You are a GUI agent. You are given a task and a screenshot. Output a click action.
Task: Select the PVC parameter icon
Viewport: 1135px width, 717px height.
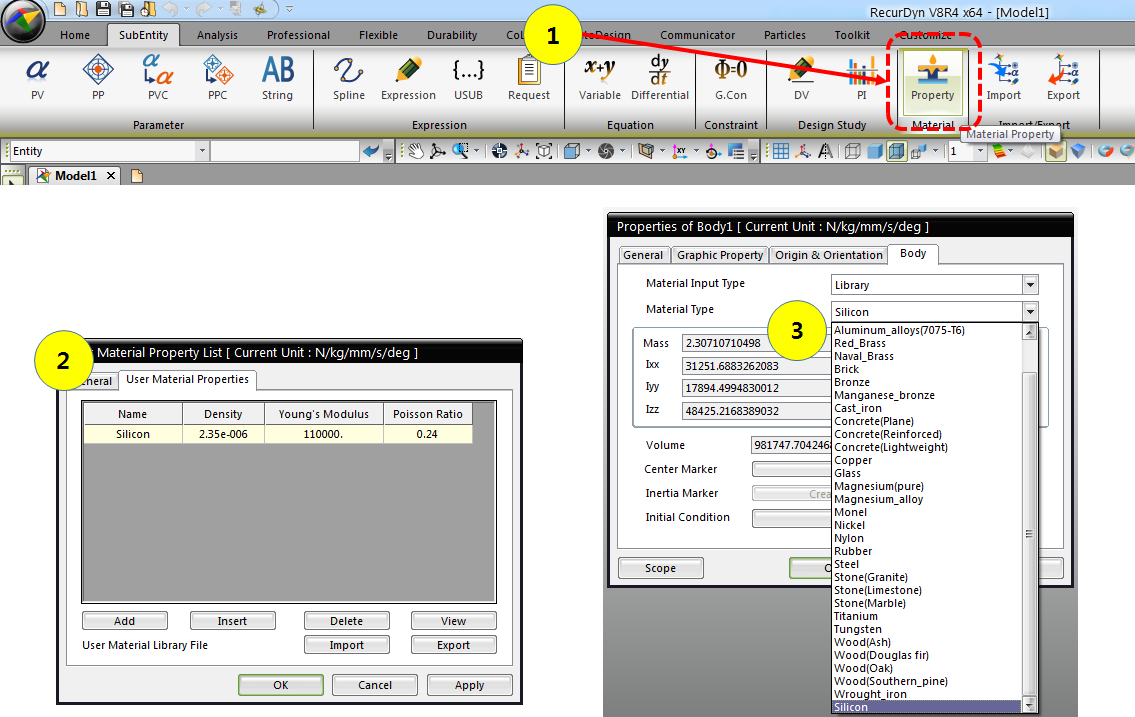pyautogui.click(x=158, y=78)
